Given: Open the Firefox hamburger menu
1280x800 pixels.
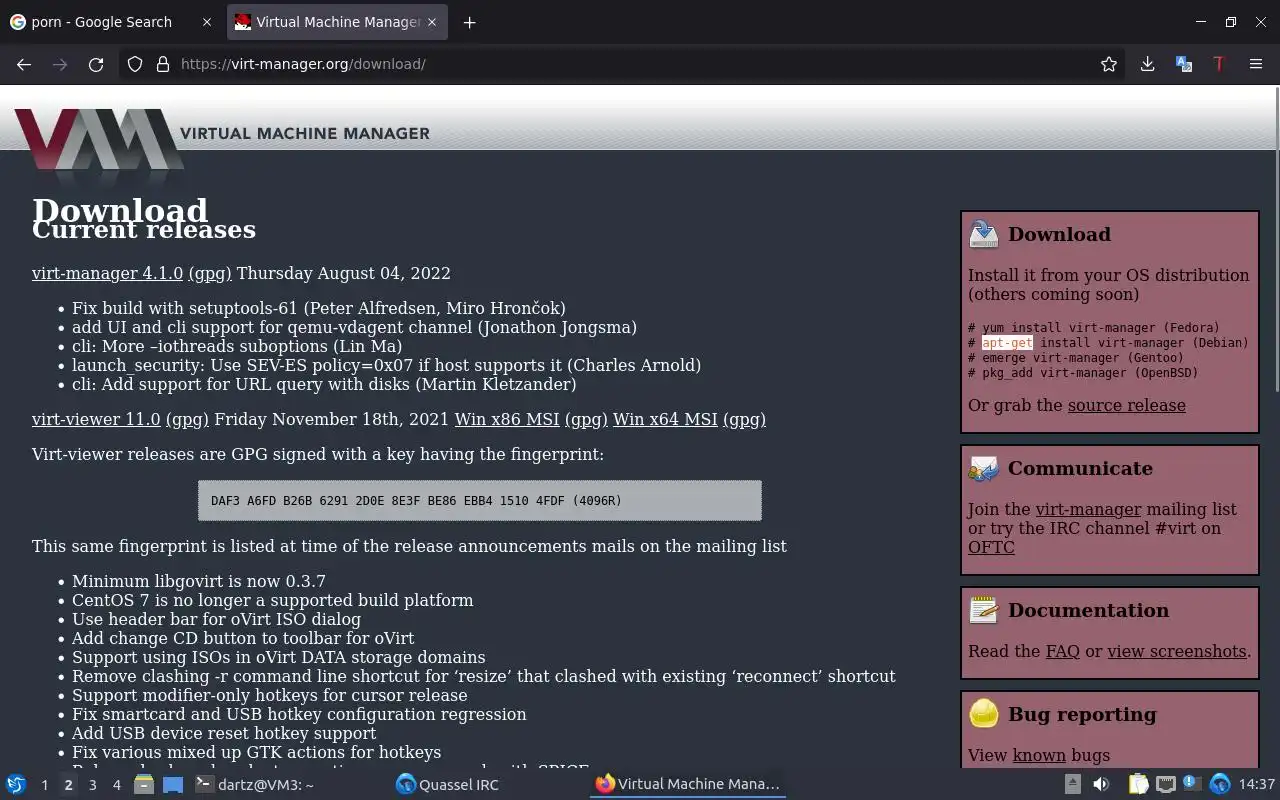Looking at the screenshot, I should (x=1256, y=64).
